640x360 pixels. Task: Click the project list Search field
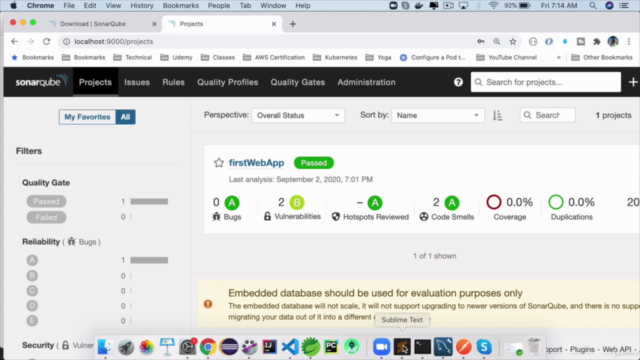click(547, 116)
